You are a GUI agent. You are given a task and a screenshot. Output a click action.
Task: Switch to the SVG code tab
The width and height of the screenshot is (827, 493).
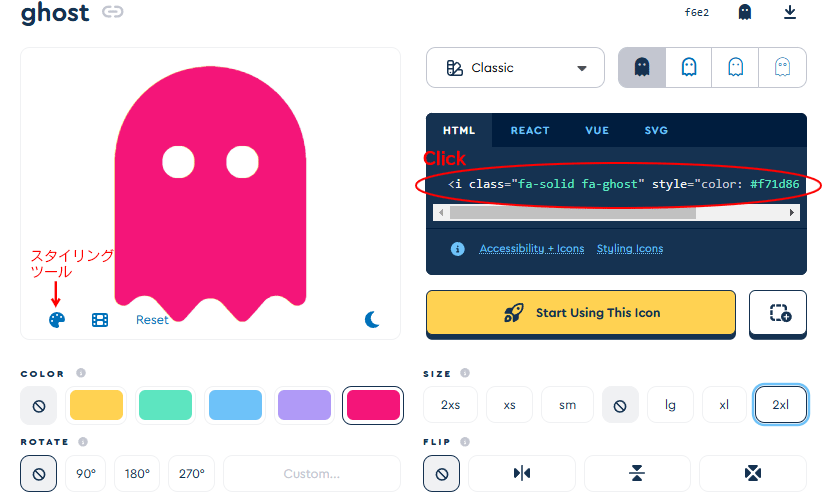656,130
